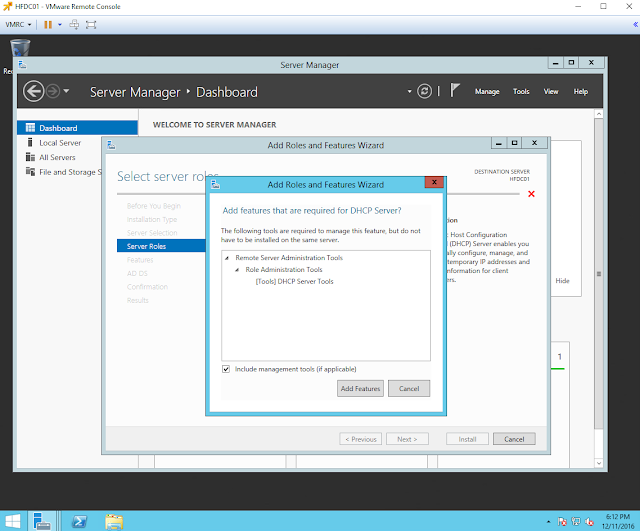640x531 pixels.
Task: Click the Add Features button
Action: coord(360,389)
